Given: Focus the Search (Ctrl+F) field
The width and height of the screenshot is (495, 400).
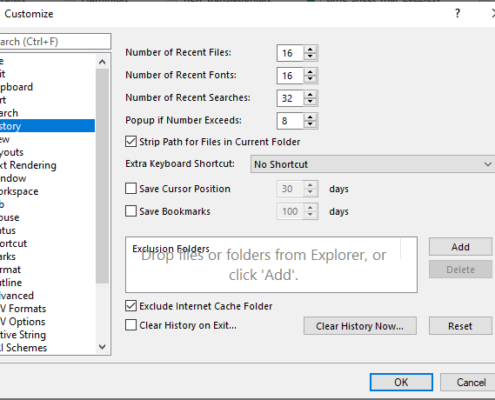Looking at the screenshot, I should (55, 41).
